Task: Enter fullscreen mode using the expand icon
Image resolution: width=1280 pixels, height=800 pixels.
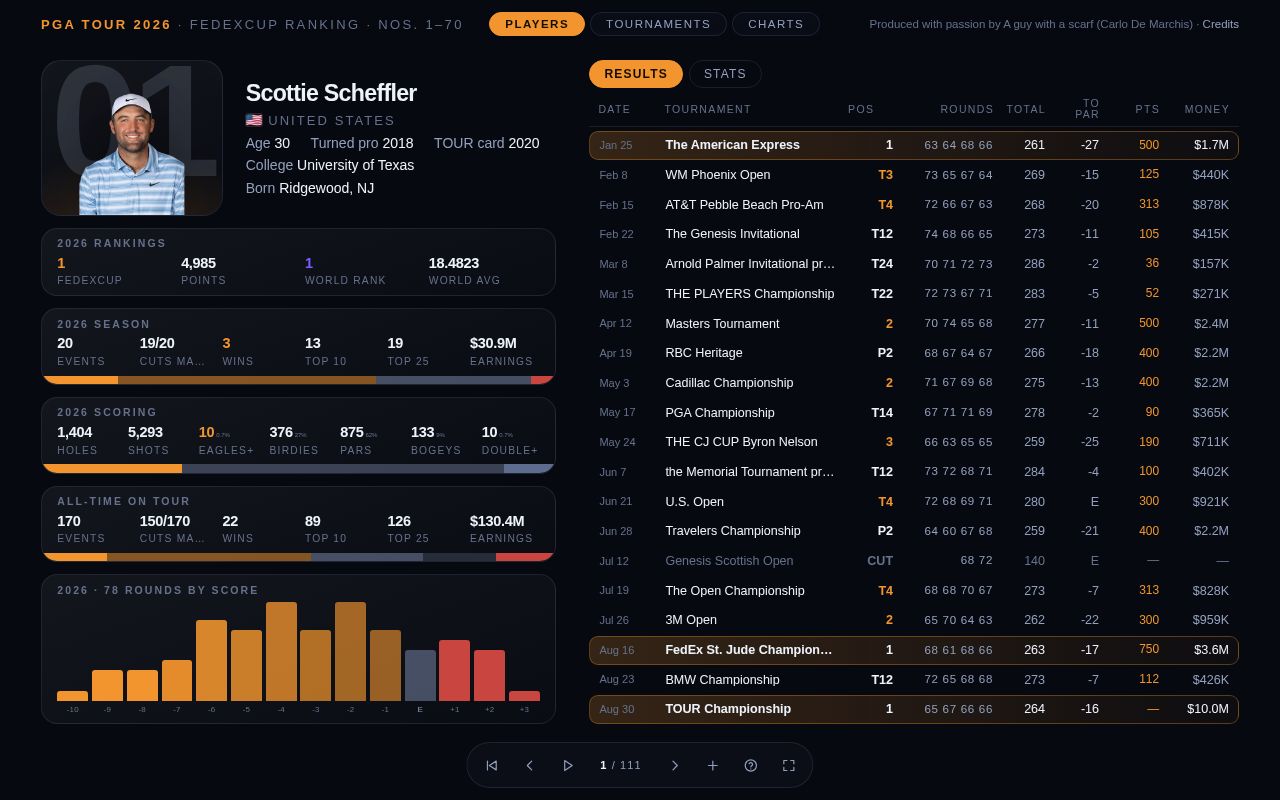Action: pos(789,765)
